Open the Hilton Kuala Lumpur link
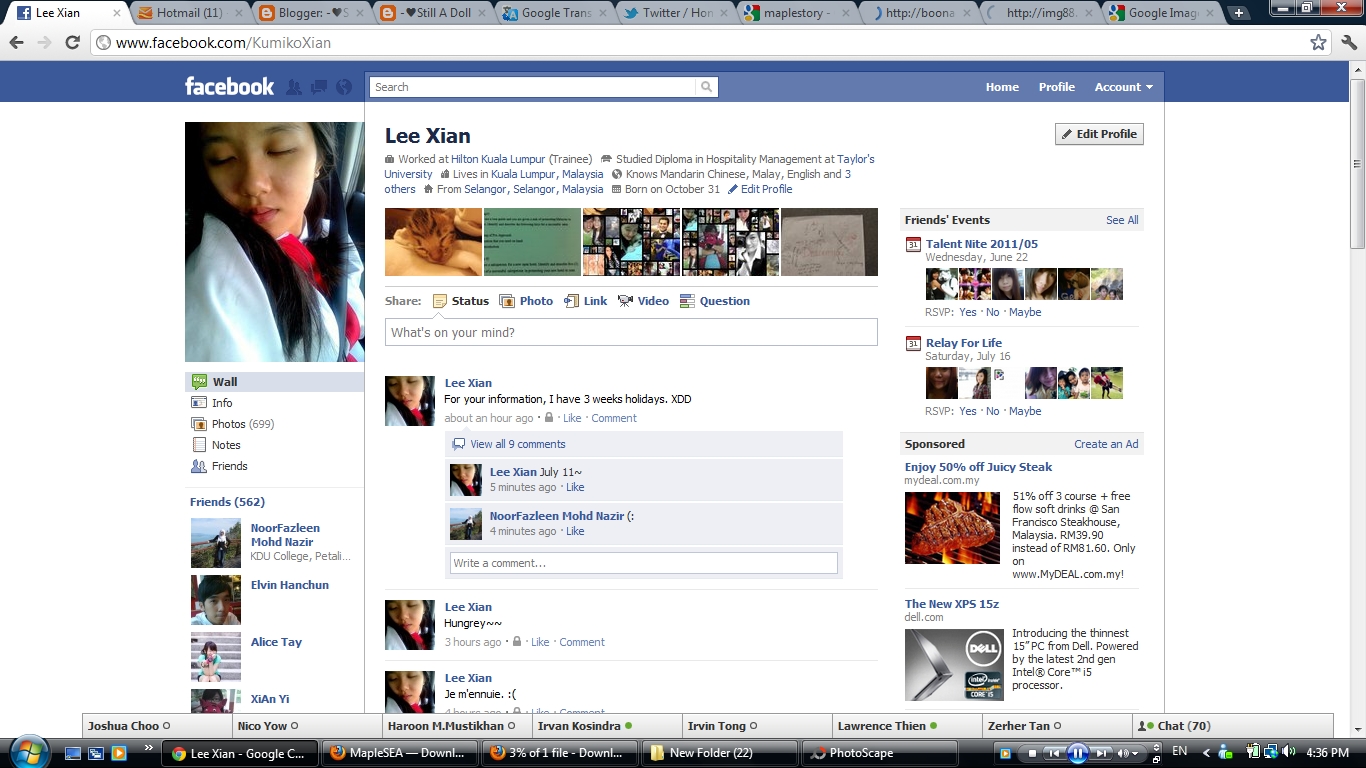This screenshot has height=768, width=1366. click(498, 159)
